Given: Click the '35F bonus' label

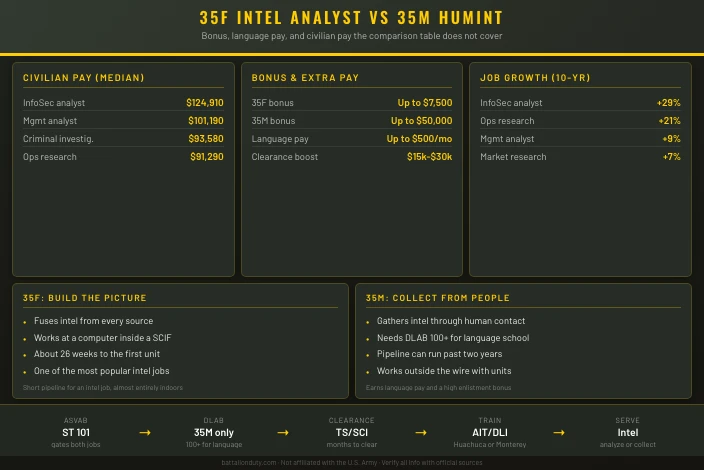Looking at the screenshot, I should coord(272,103).
